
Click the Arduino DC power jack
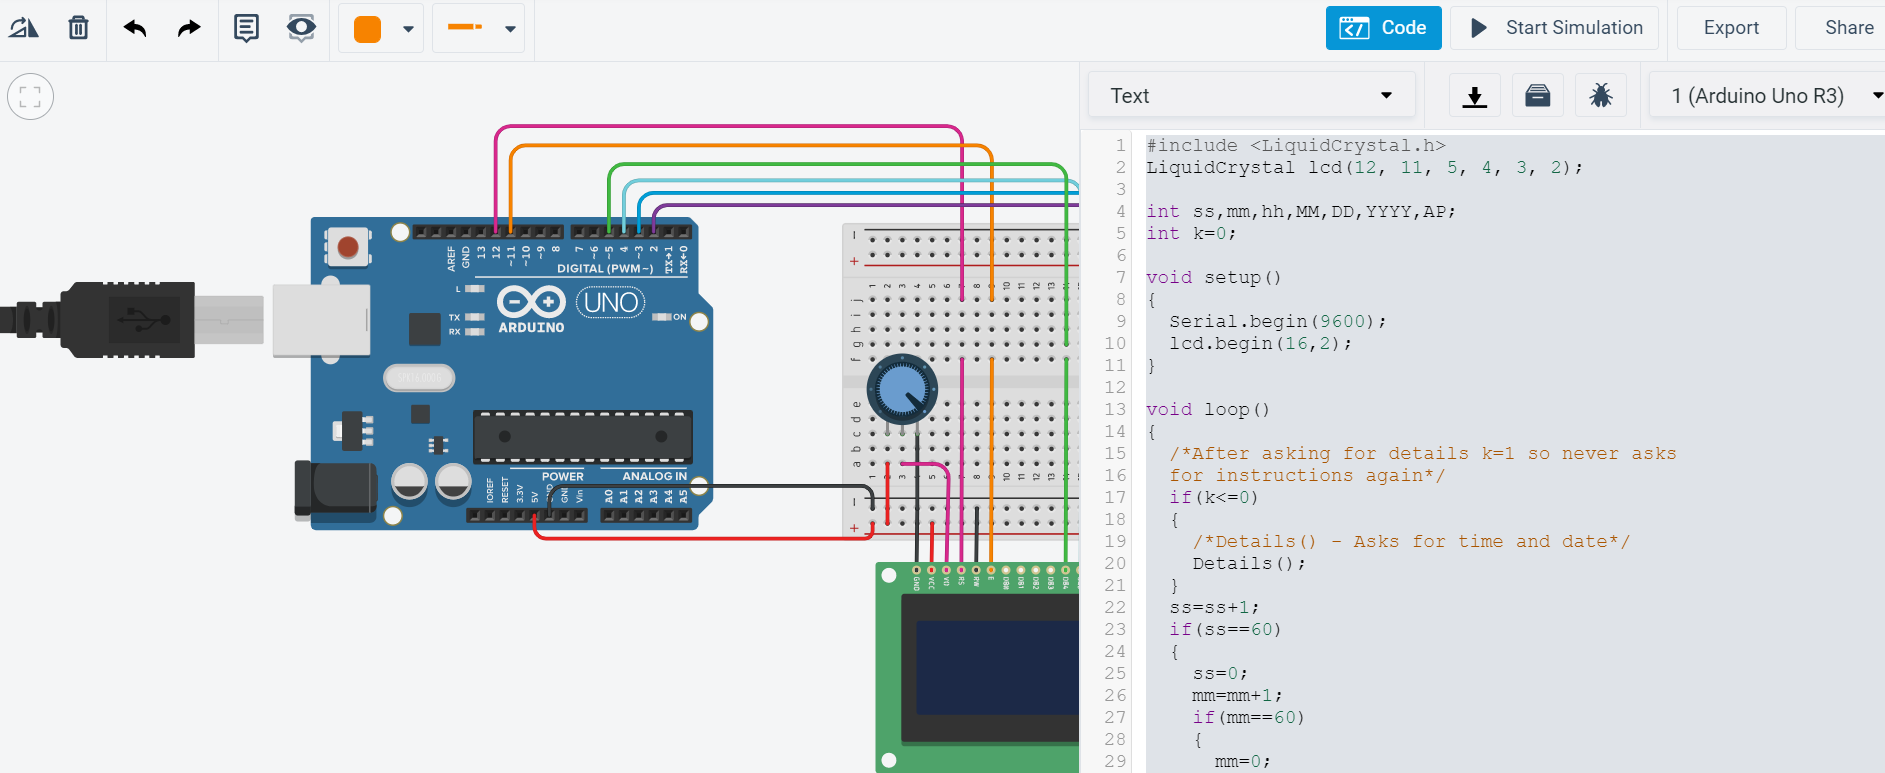[335, 490]
